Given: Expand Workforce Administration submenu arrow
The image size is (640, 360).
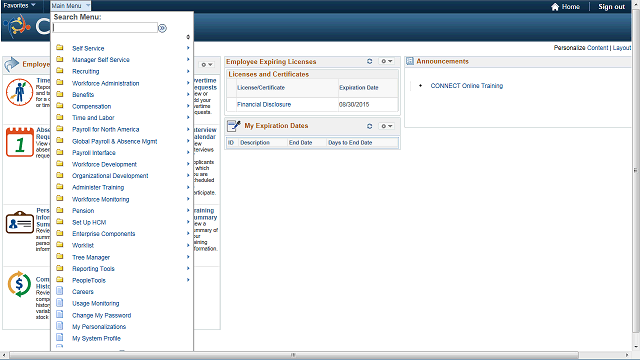Looking at the screenshot, I should [x=188, y=83].
